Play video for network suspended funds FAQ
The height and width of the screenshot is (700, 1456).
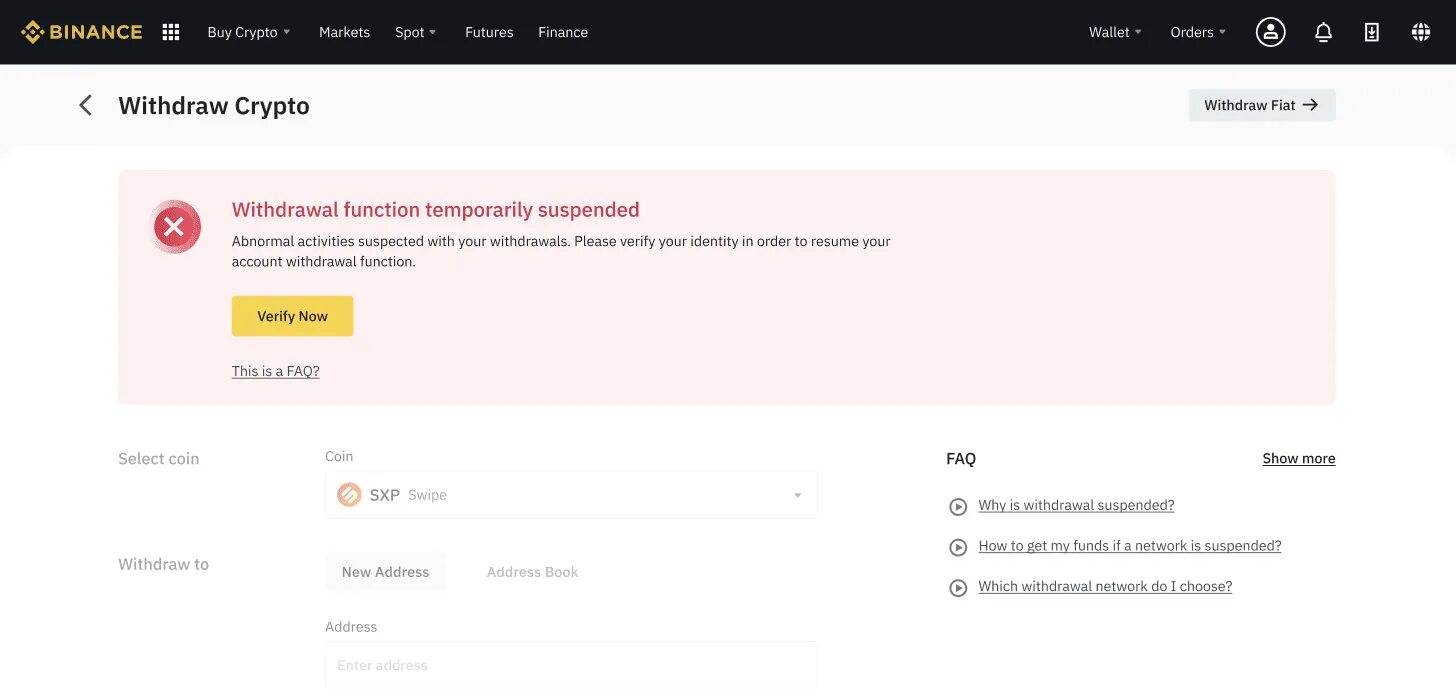(958, 547)
